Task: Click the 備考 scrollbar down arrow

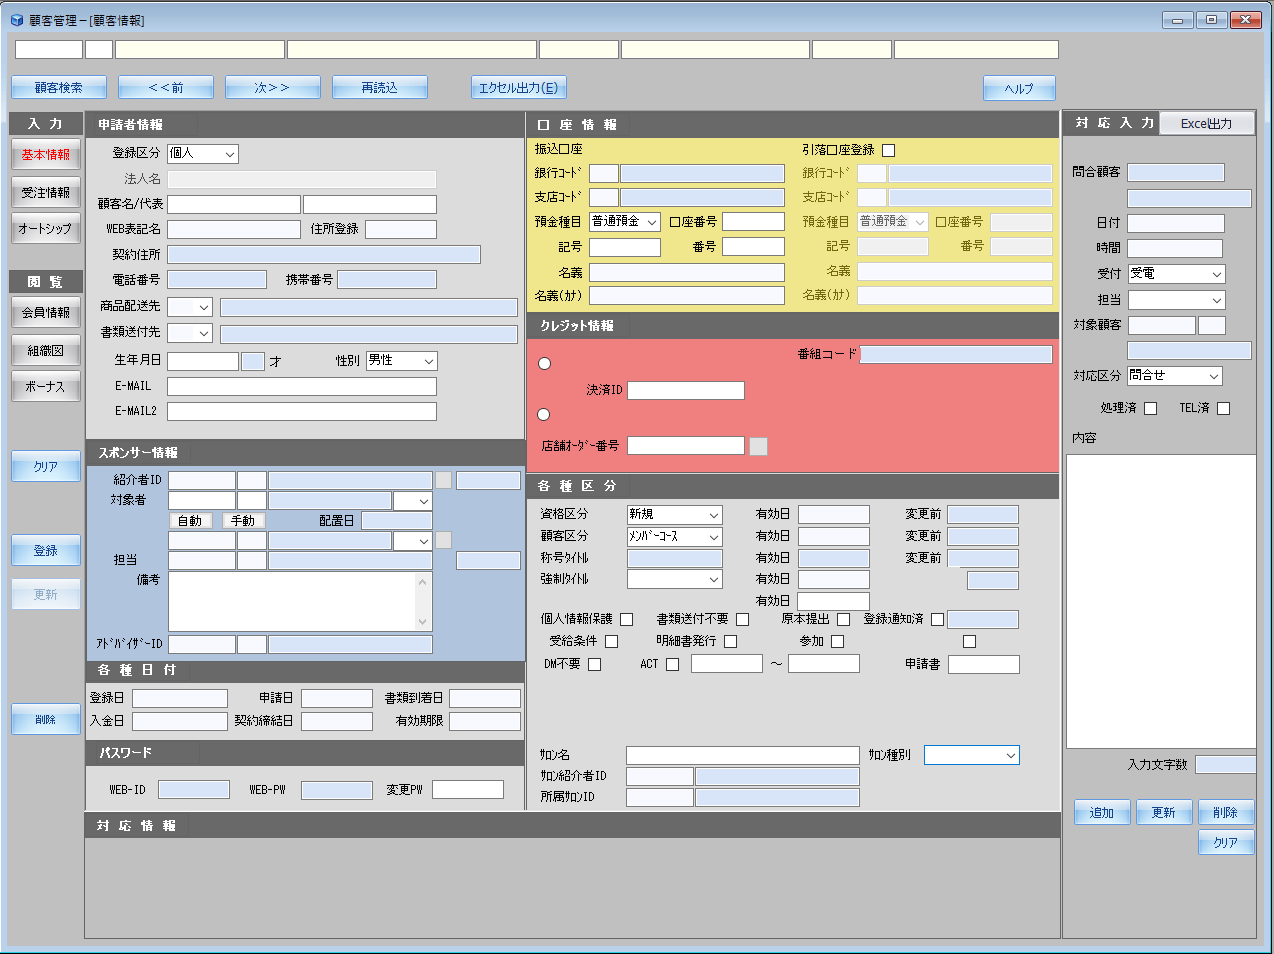Action: click(422, 622)
